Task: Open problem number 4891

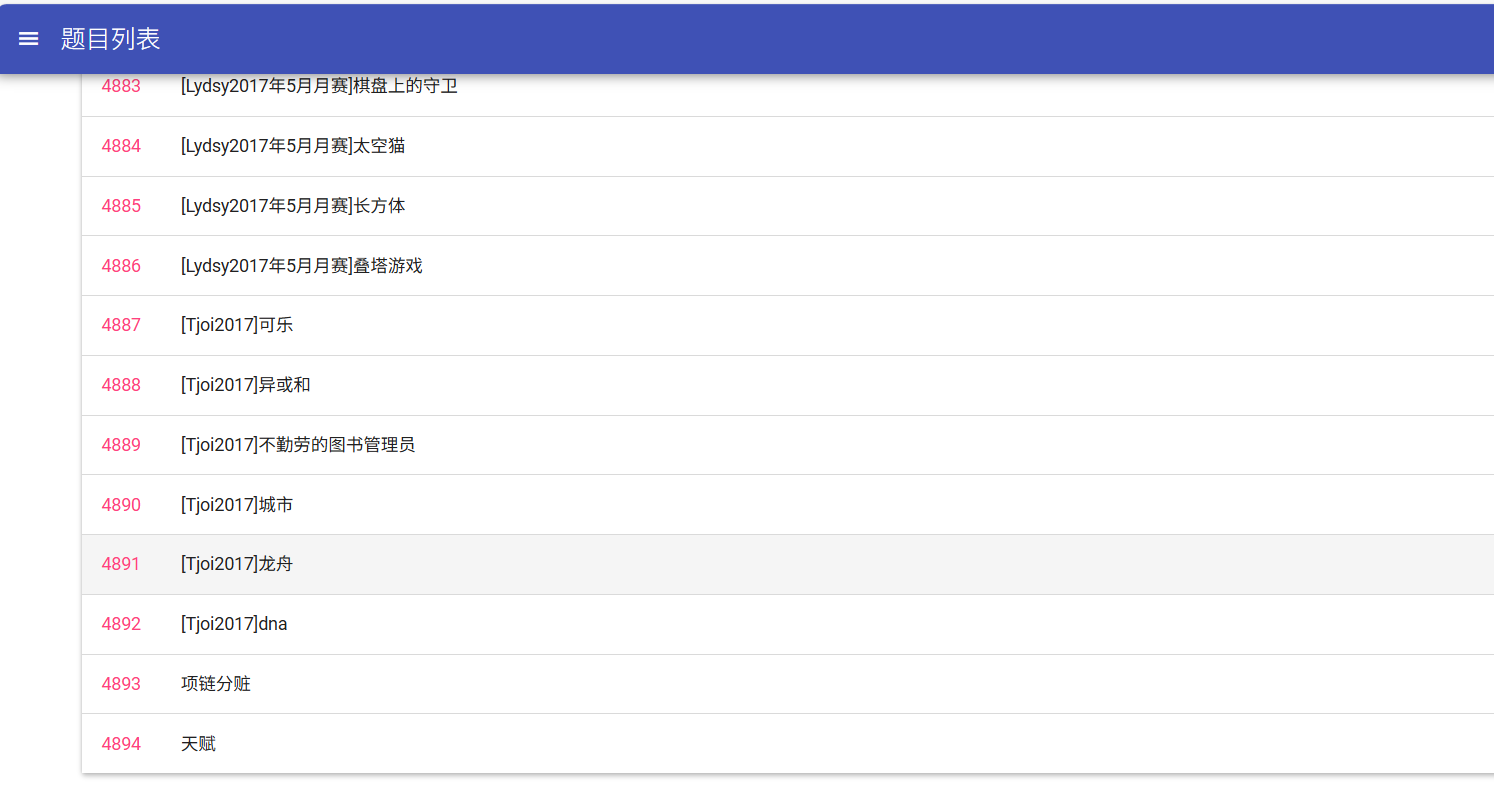Action: tap(121, 564)
